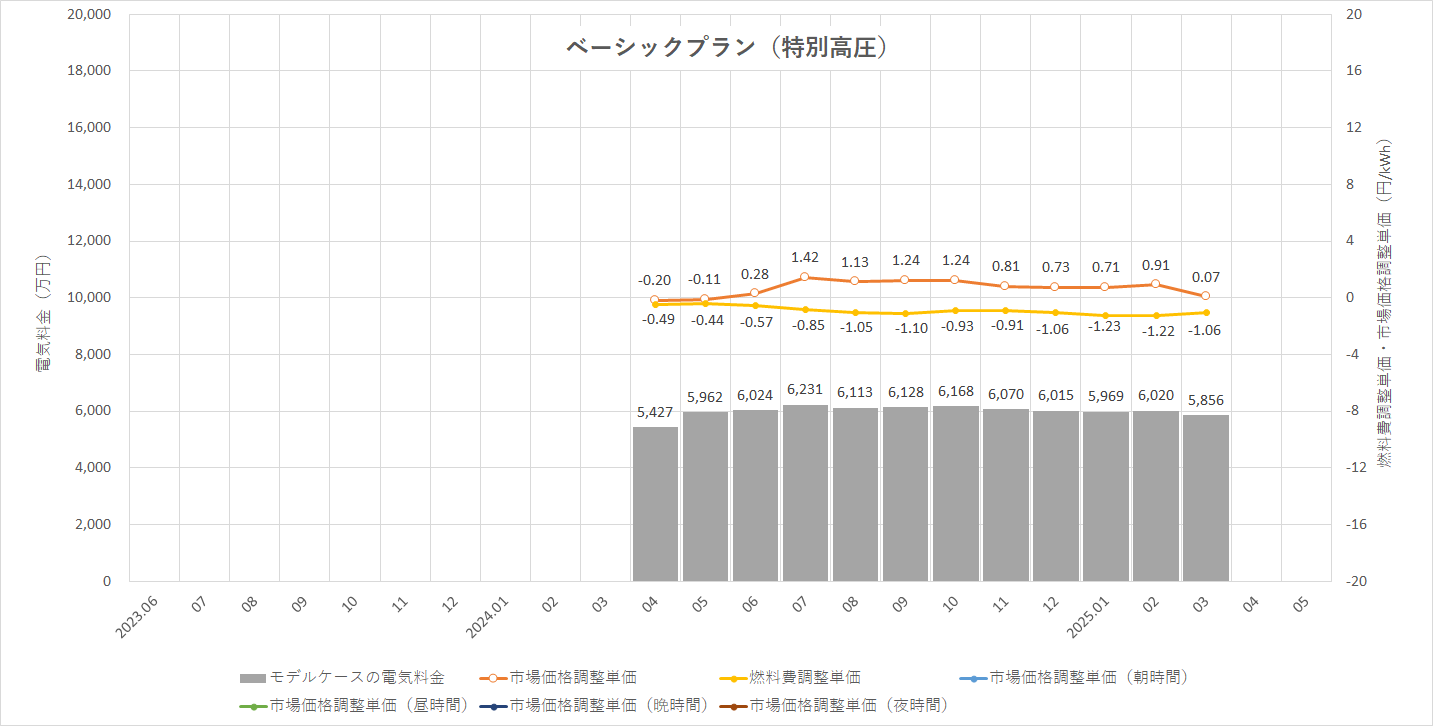Click the bar labeled 5,427 for month 04
The width and height of the screenshot is (1433, 726).
point(655,504)
